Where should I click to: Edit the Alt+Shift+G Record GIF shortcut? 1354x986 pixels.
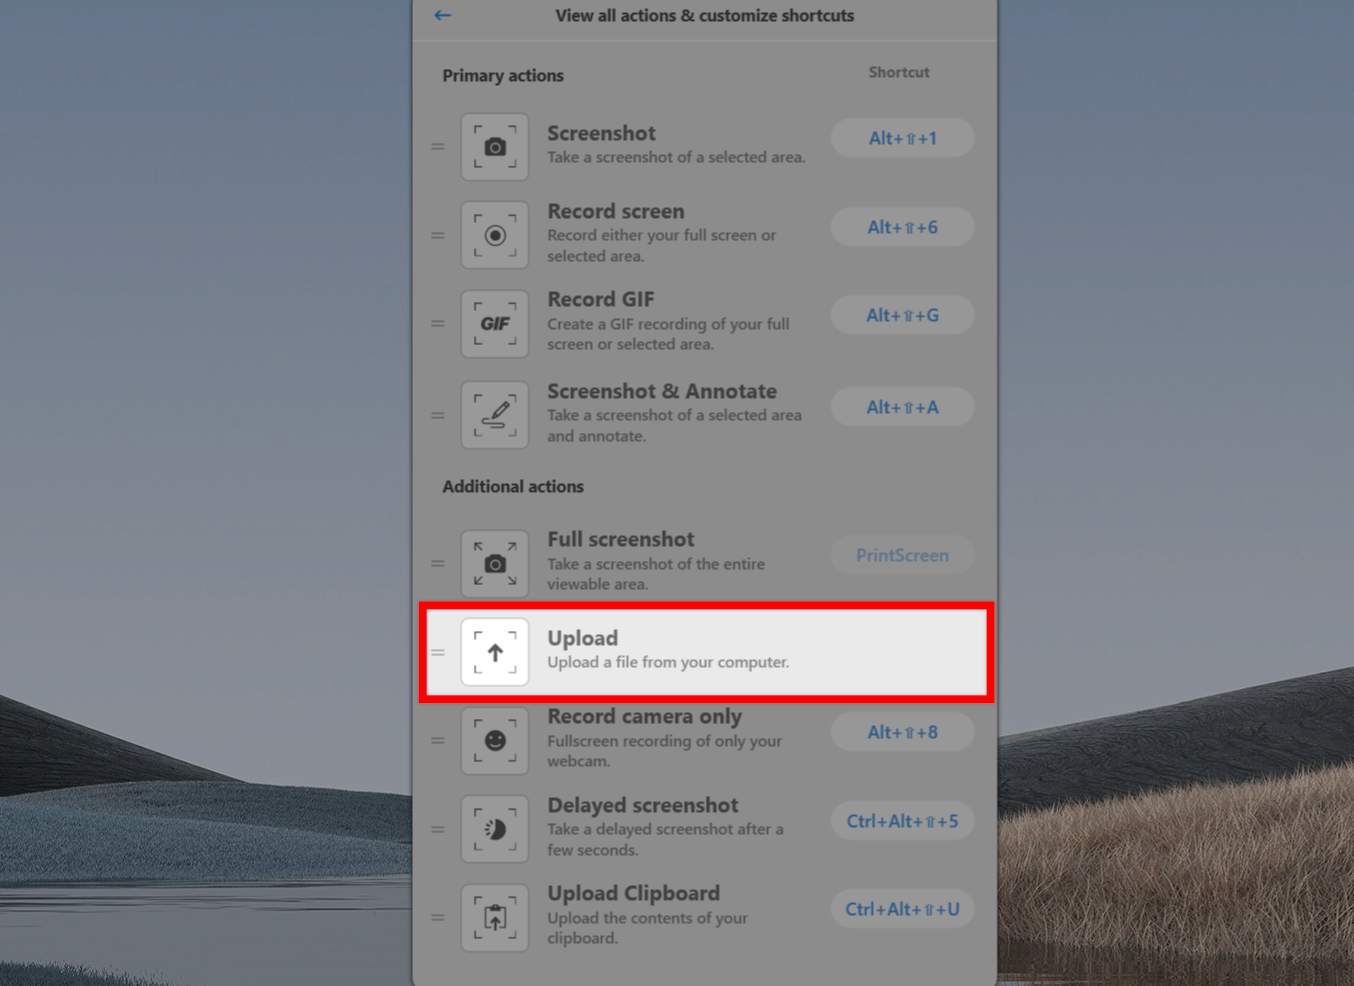(902, 315)
